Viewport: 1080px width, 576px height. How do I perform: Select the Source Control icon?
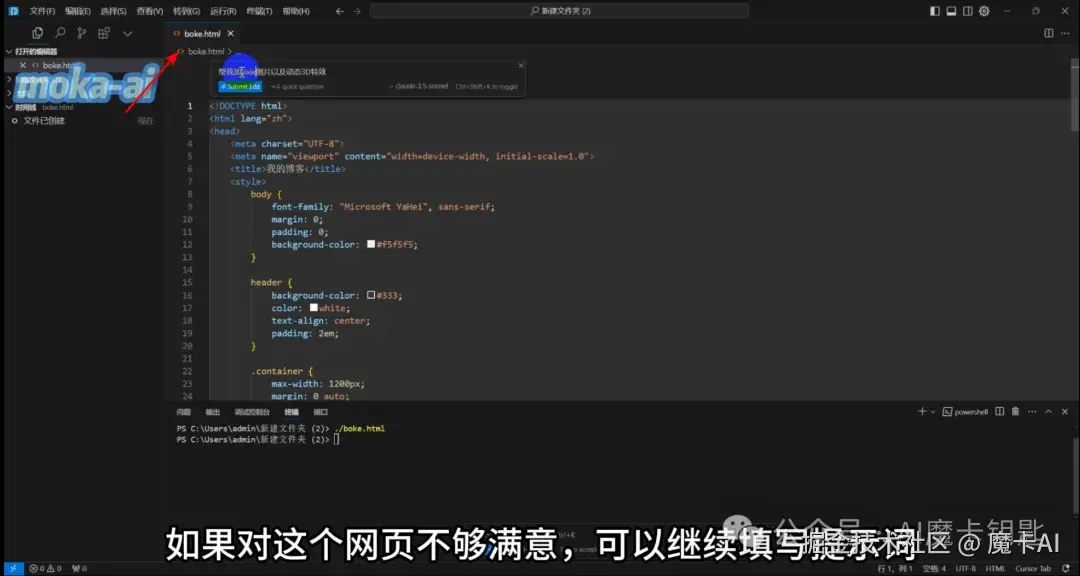[x=82, y=33]
